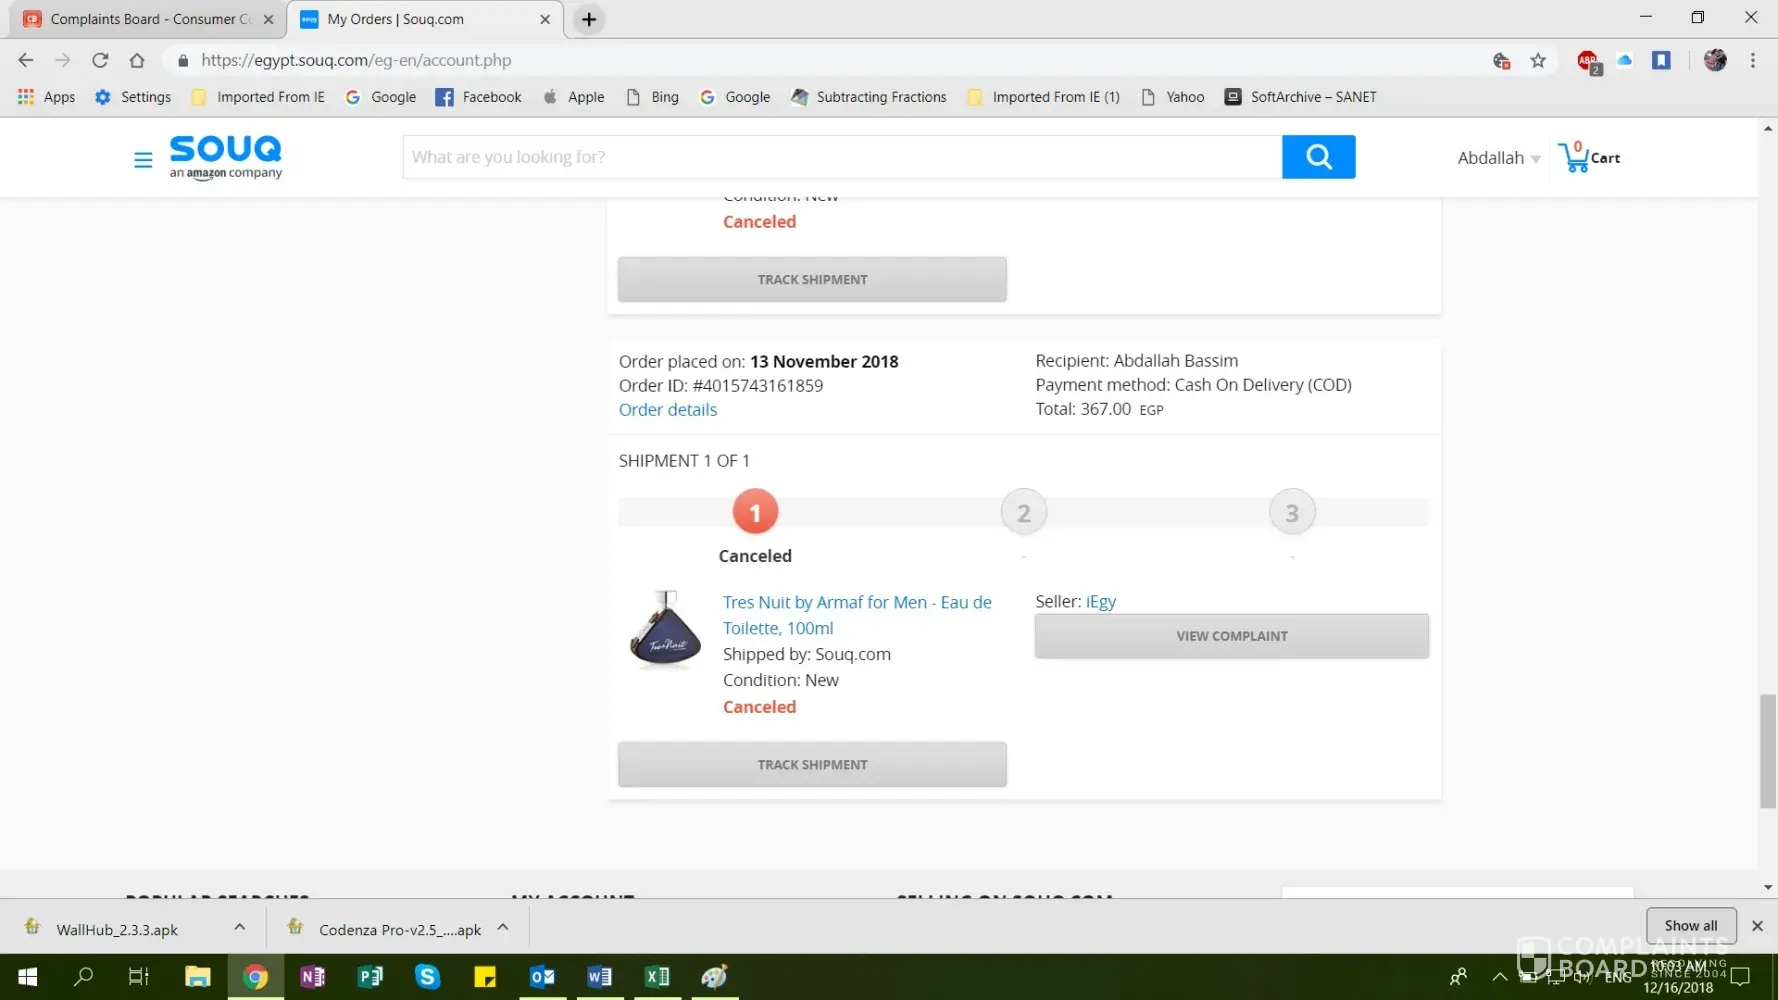Open the Facebook bookmark
The image size is (1778, 1000).
[479, 97]
